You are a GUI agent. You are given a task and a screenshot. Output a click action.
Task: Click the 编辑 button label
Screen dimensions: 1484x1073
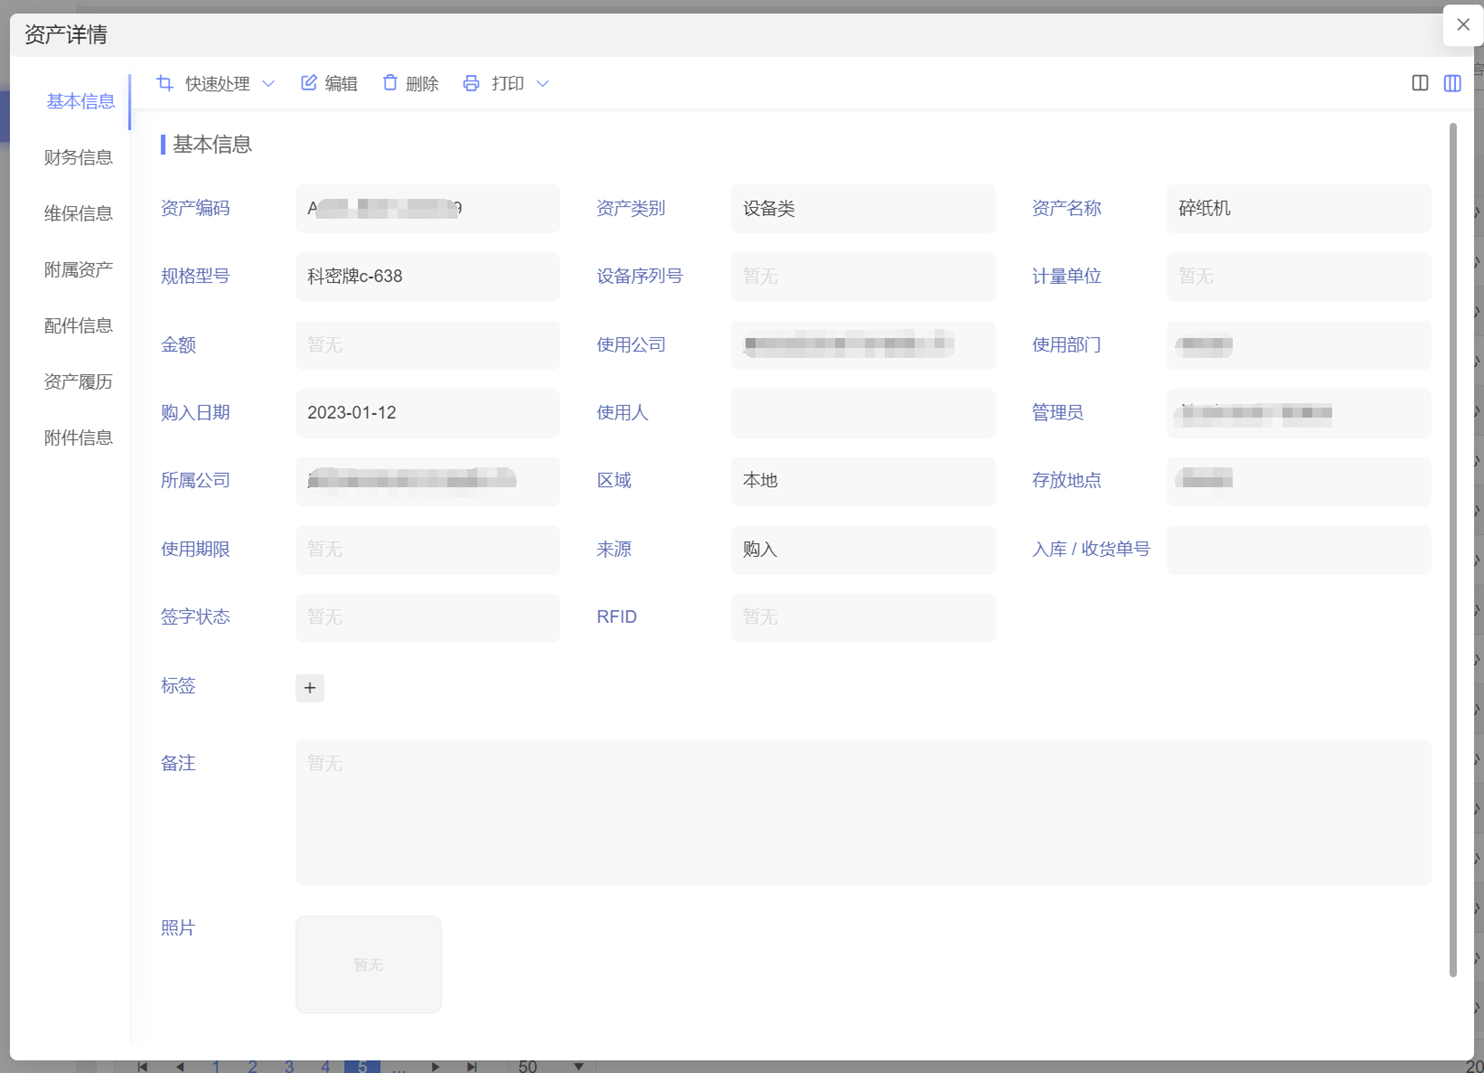341,84
